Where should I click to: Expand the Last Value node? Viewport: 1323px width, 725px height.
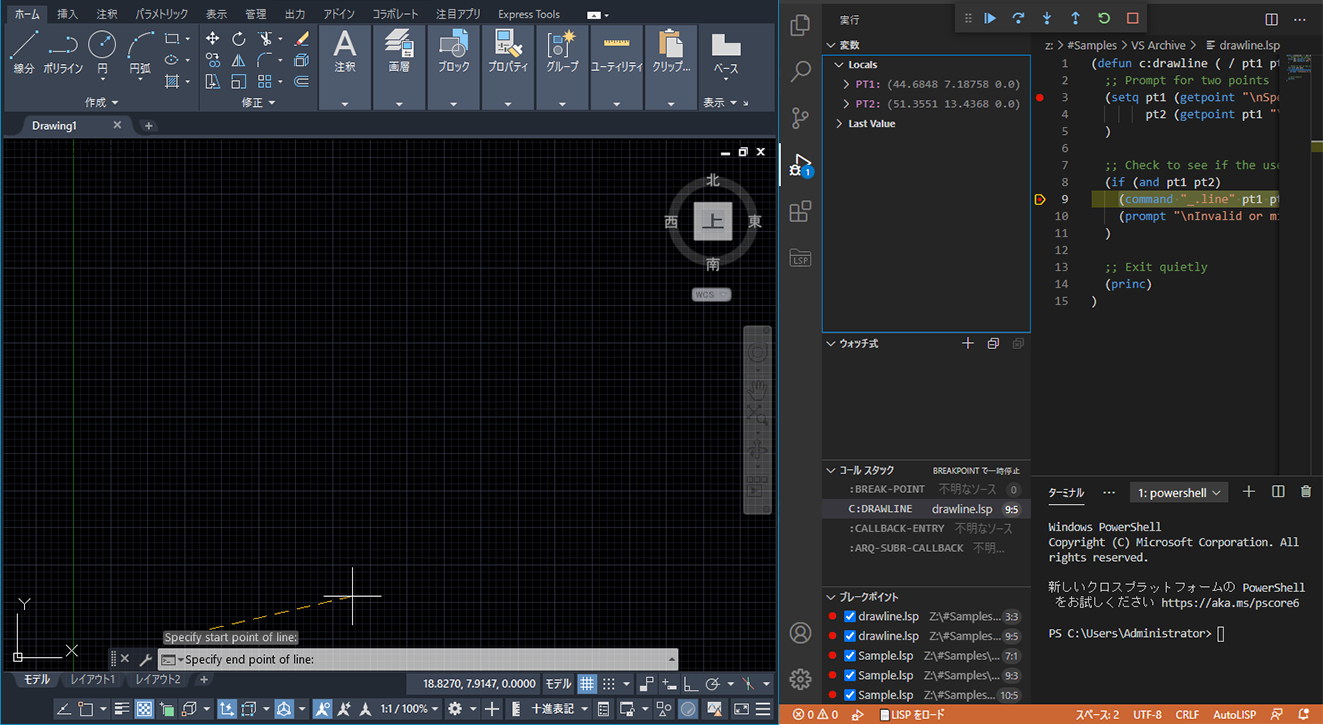pos(839,124)
